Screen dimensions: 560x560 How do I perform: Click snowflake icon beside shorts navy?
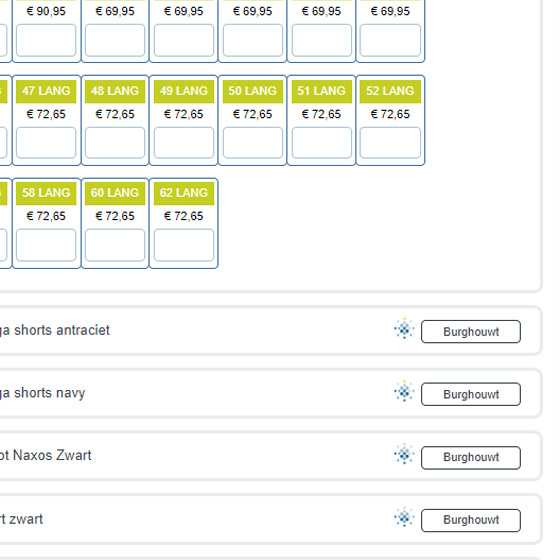tap(404, 391)
